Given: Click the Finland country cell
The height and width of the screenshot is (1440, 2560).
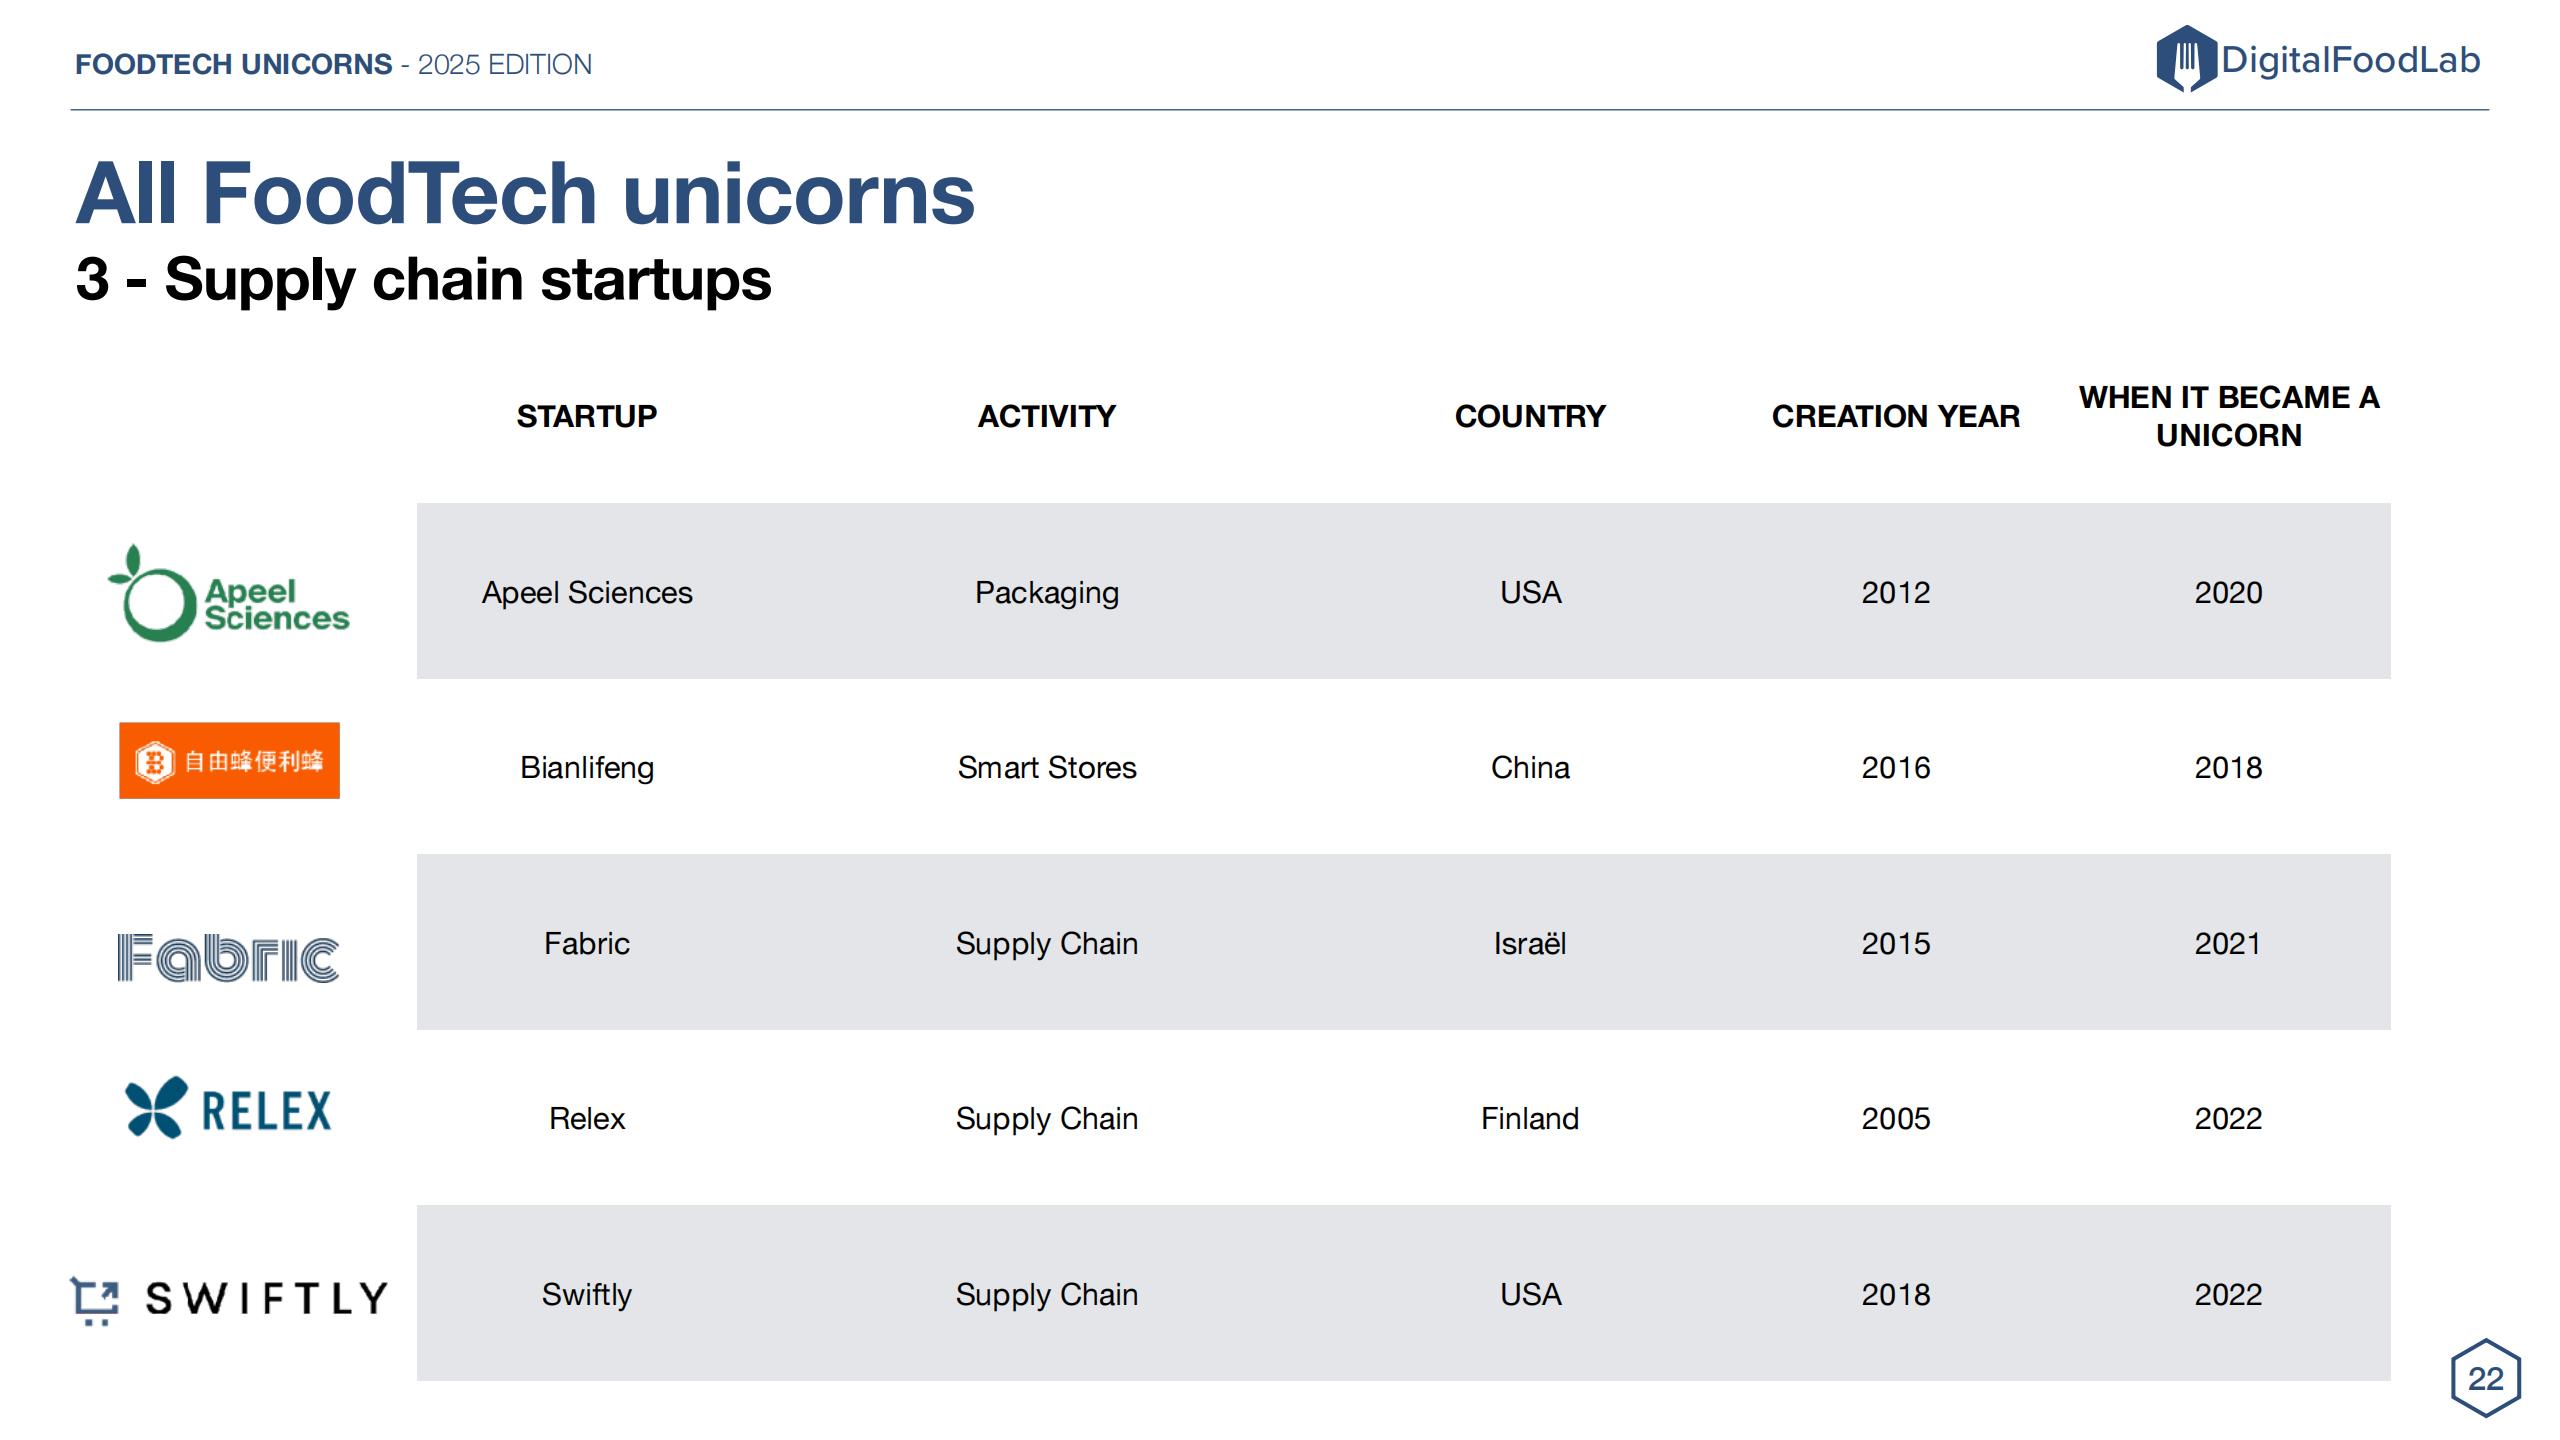Looking at the screenshot, I should (x=1530, y=1118).
